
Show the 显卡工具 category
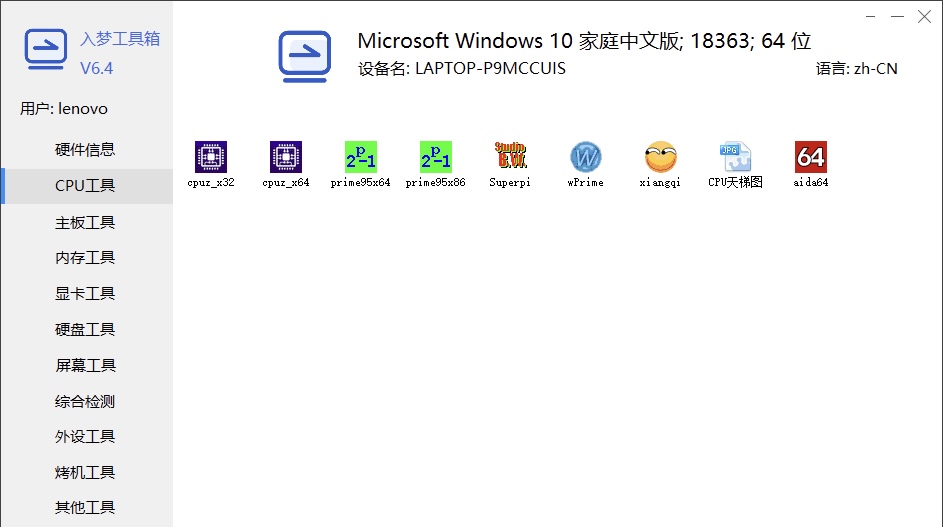pyautogui.click(x=85, y=294)
